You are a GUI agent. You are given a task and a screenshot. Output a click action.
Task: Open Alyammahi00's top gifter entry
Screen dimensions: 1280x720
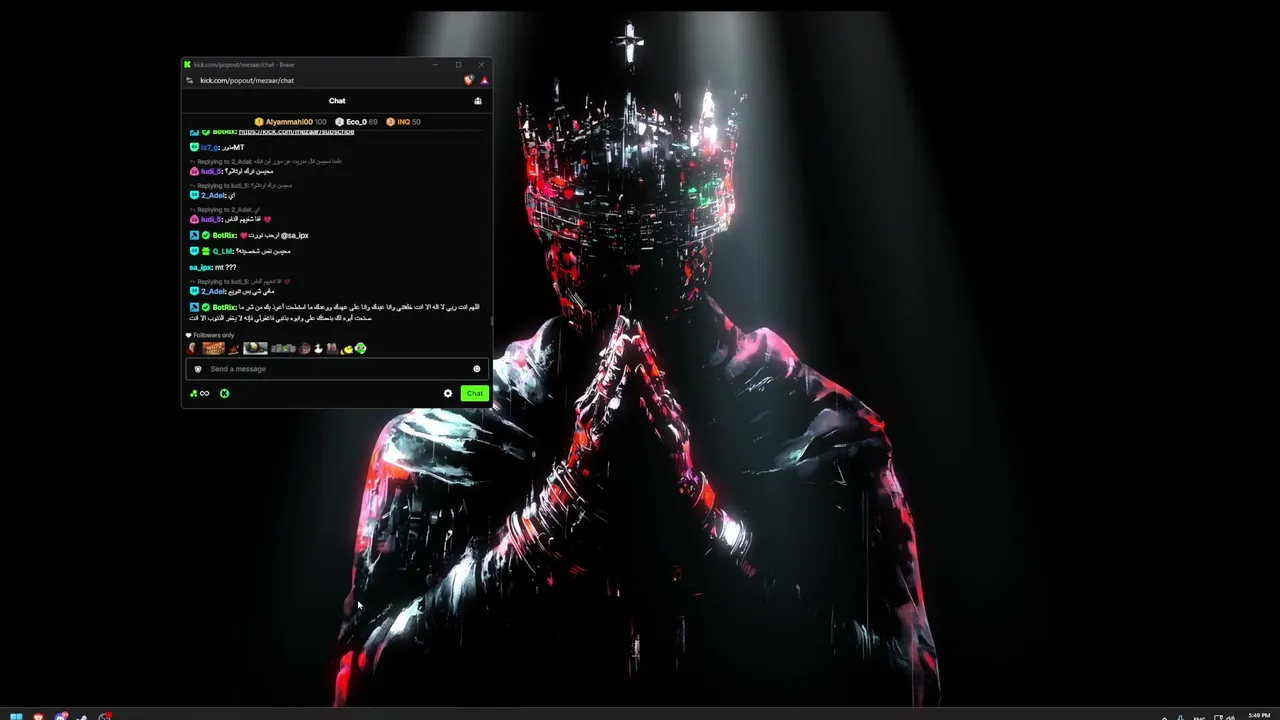point(290,122)
